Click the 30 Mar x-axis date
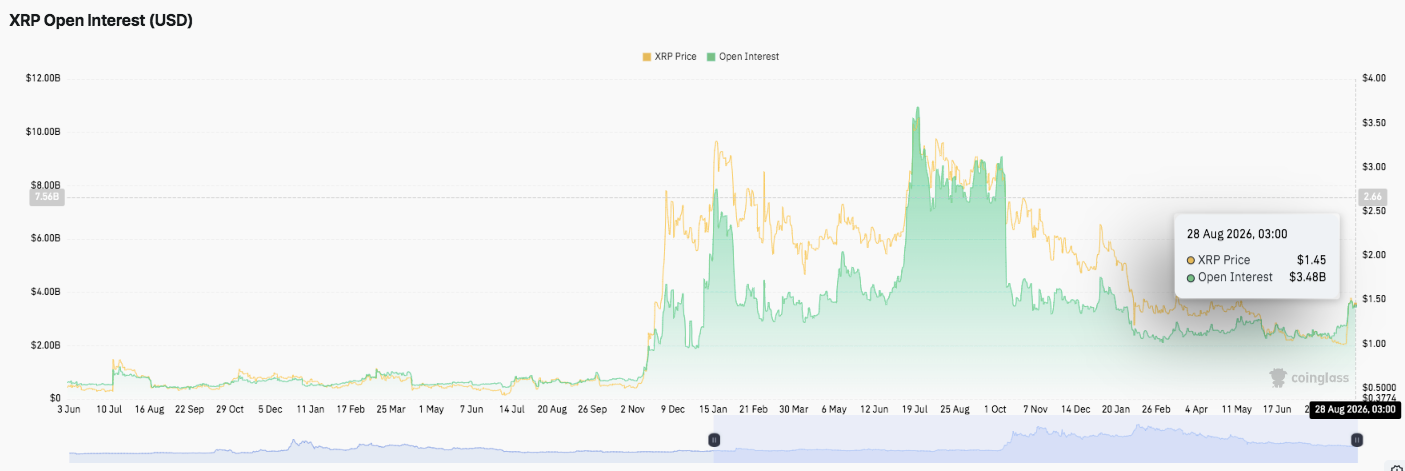Screen dimensions: 1405x471 [794, 409]
